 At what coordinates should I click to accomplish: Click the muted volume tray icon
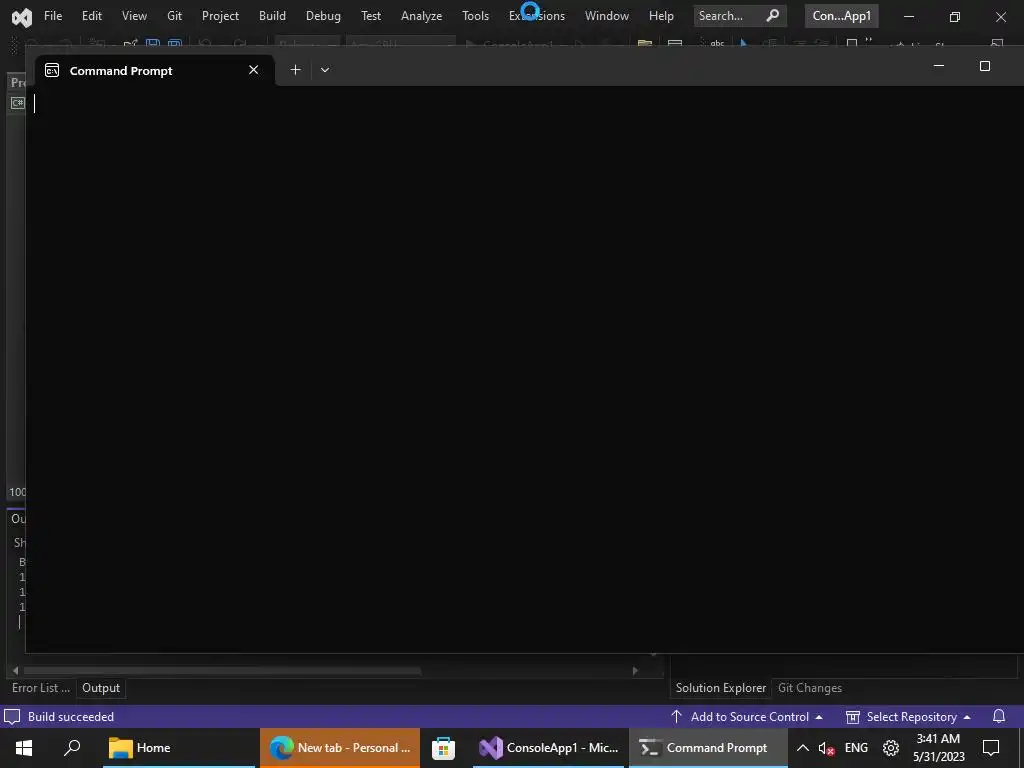[x=826, y=748]
